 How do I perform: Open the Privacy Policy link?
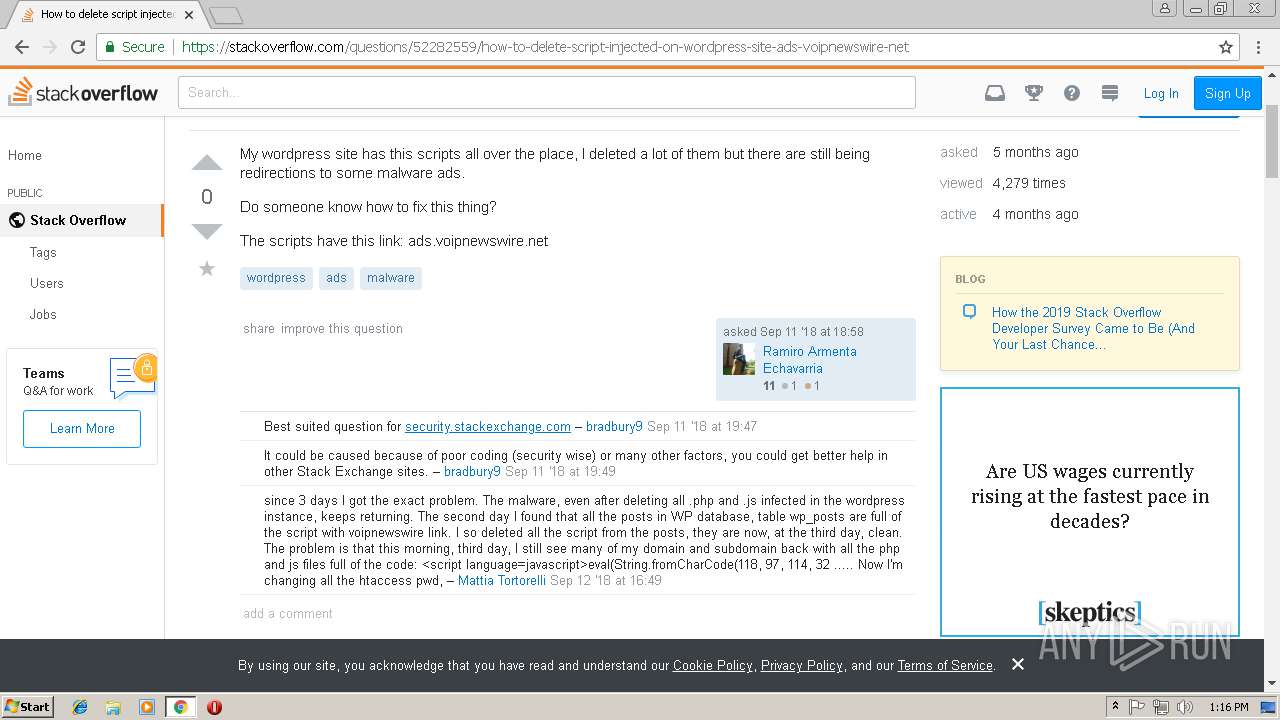coord(802,665)
